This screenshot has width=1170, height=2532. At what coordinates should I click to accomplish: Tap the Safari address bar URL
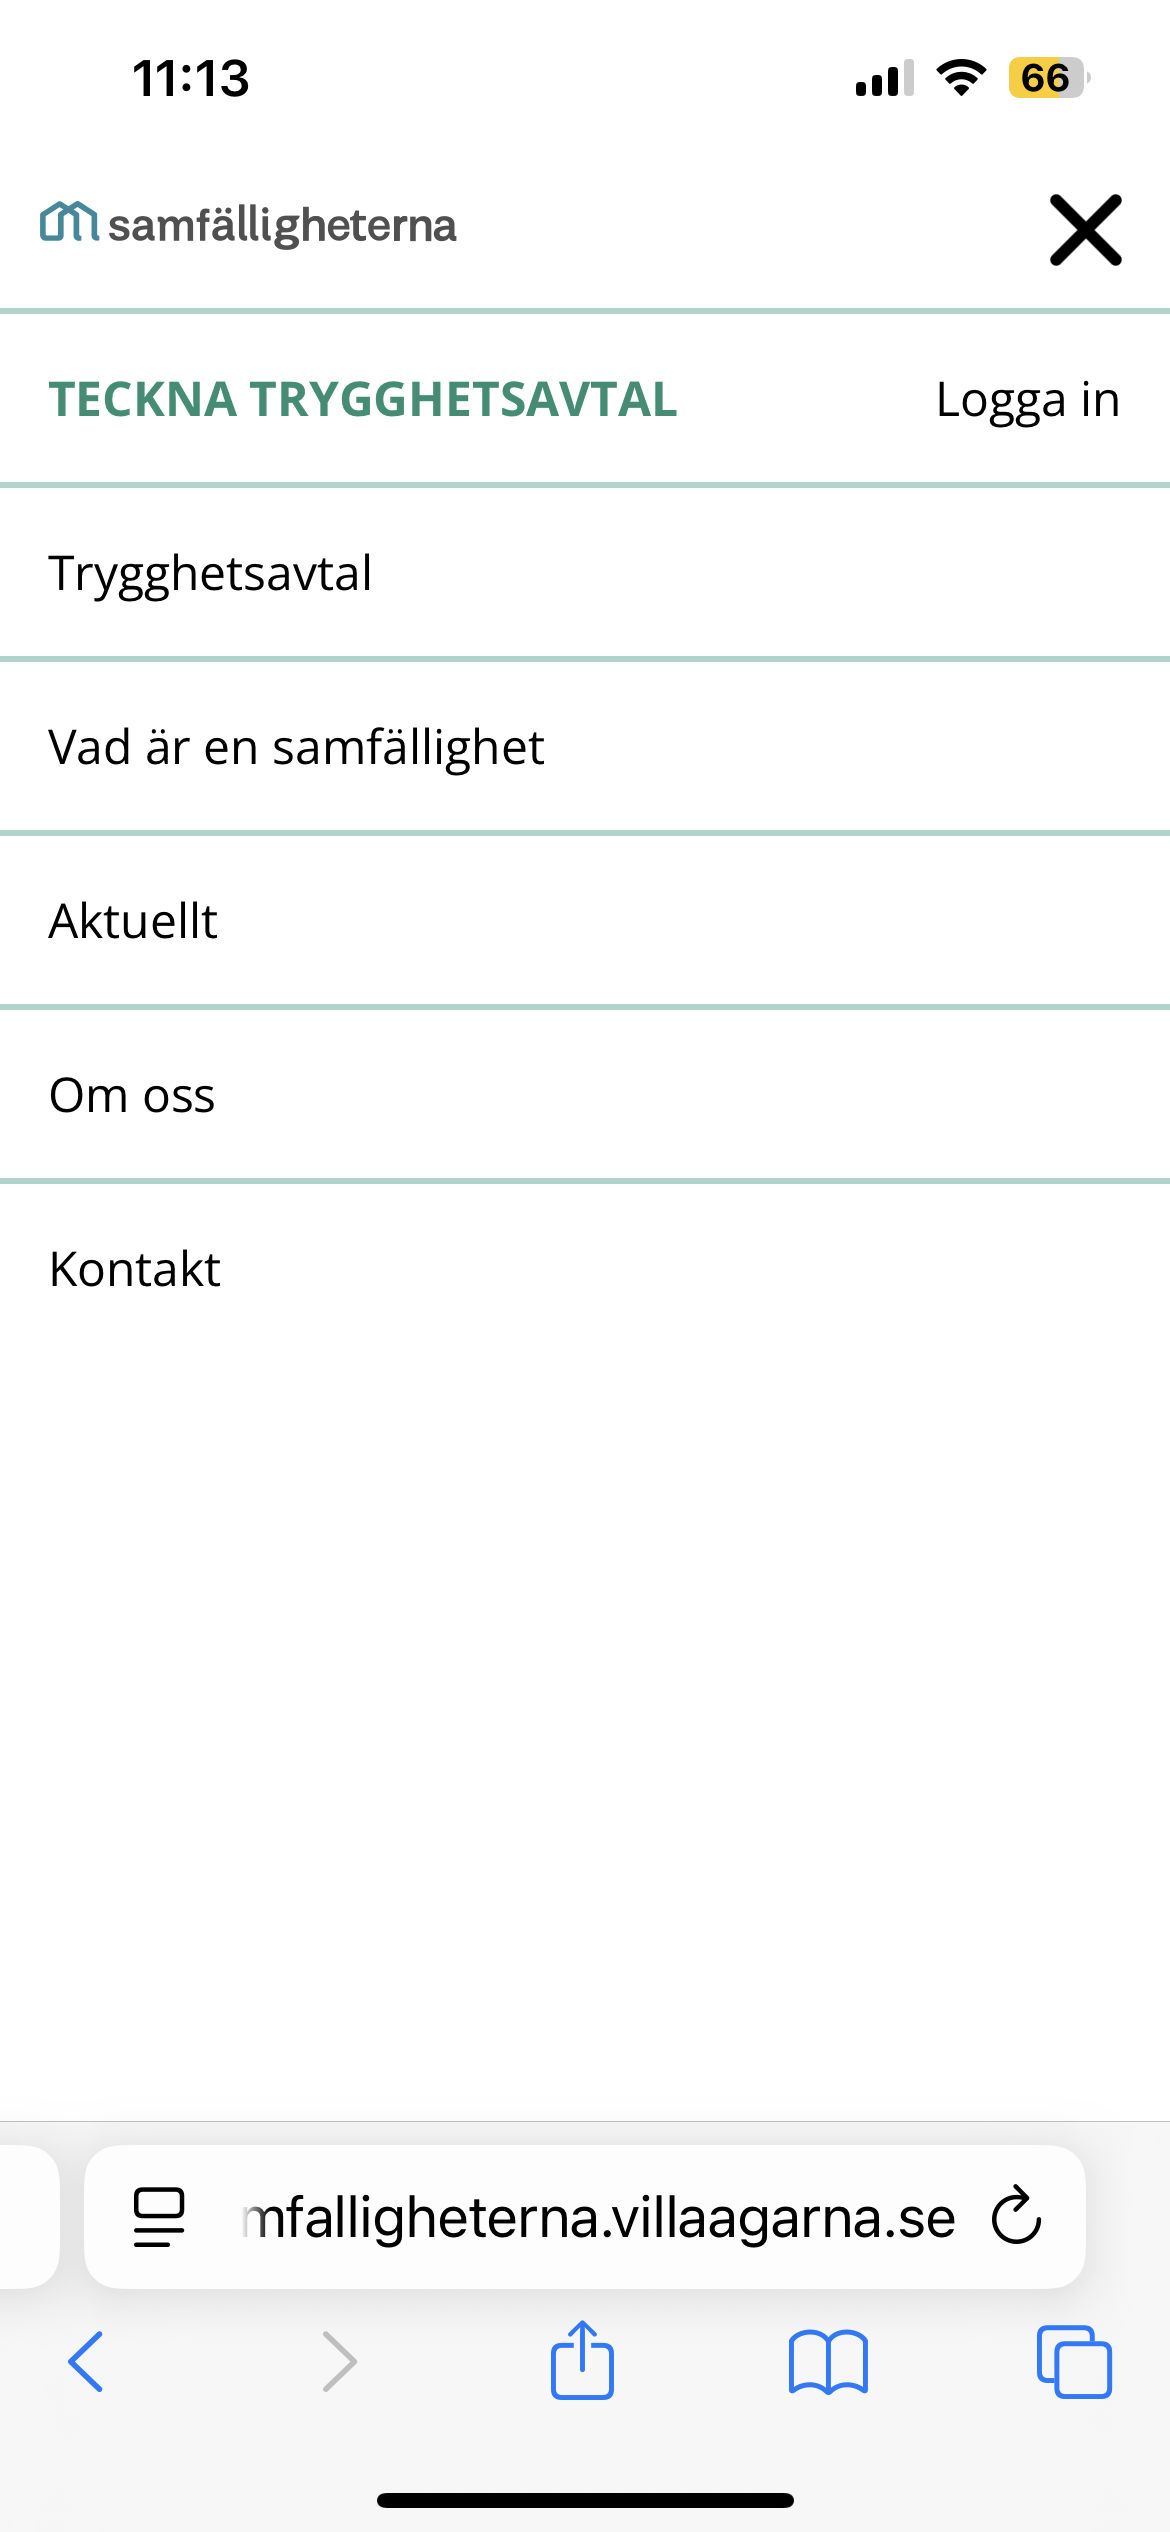point(598,2217)
